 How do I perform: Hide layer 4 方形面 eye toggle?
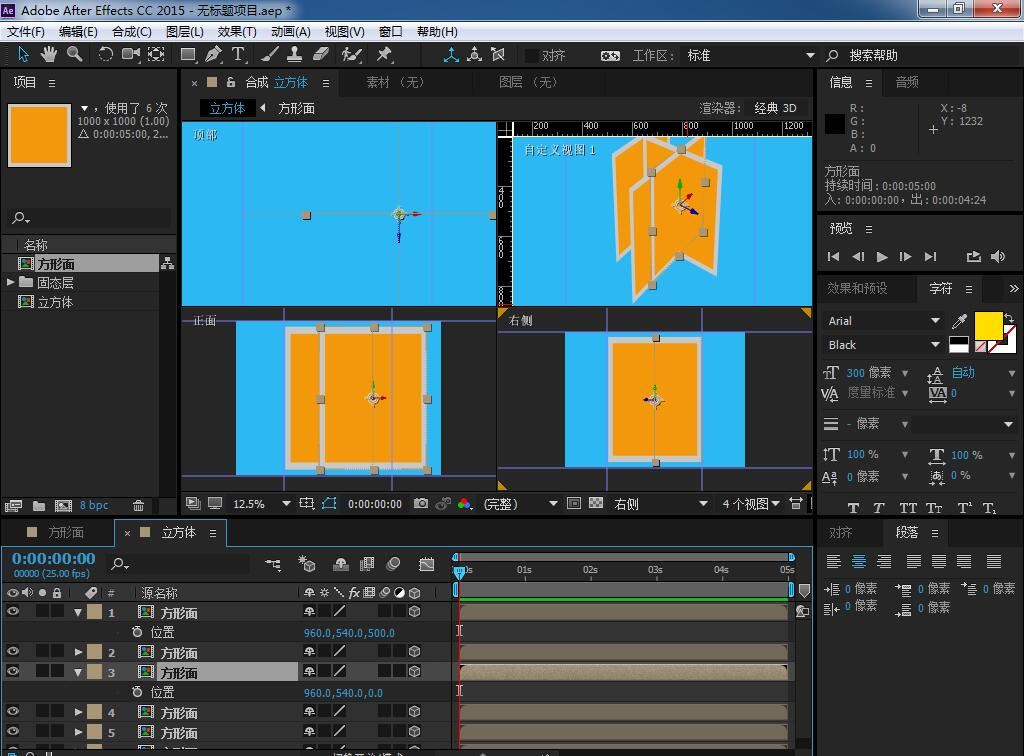click(x=12, y=712)
